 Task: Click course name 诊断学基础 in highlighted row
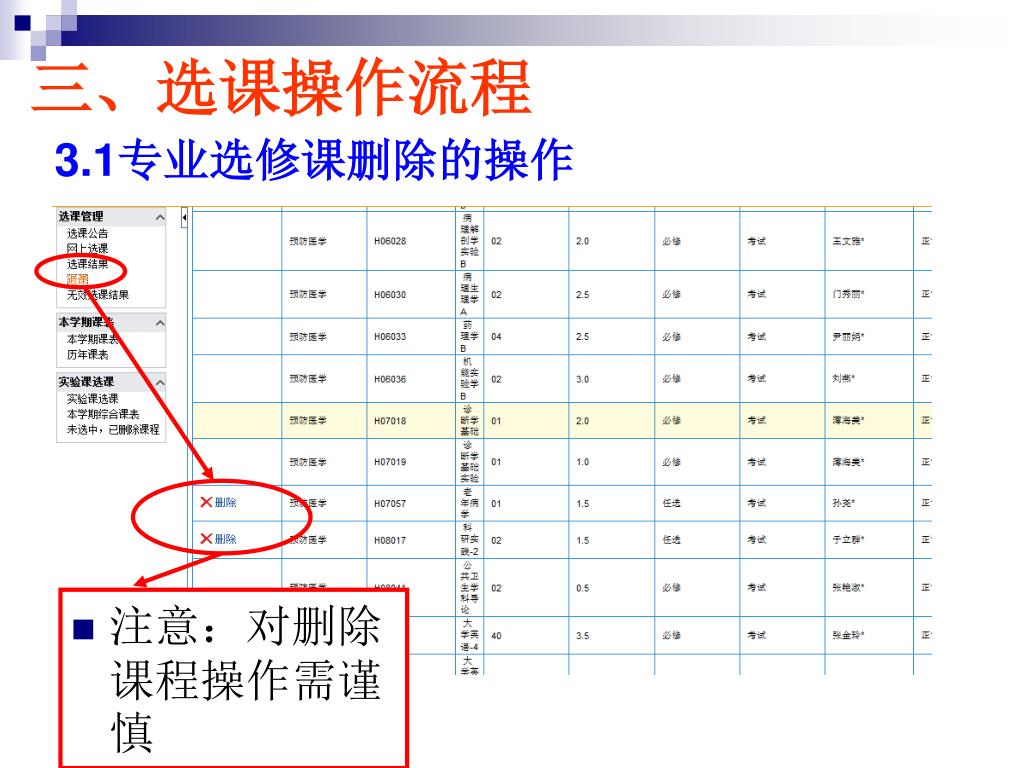(470, 421)
